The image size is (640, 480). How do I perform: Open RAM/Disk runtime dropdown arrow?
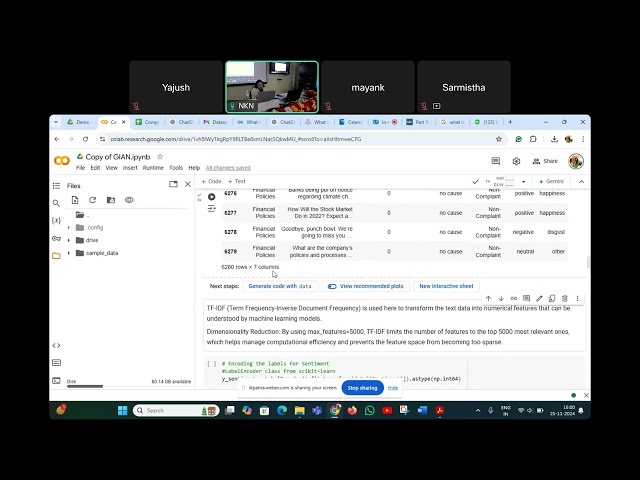tap(524, 182)
